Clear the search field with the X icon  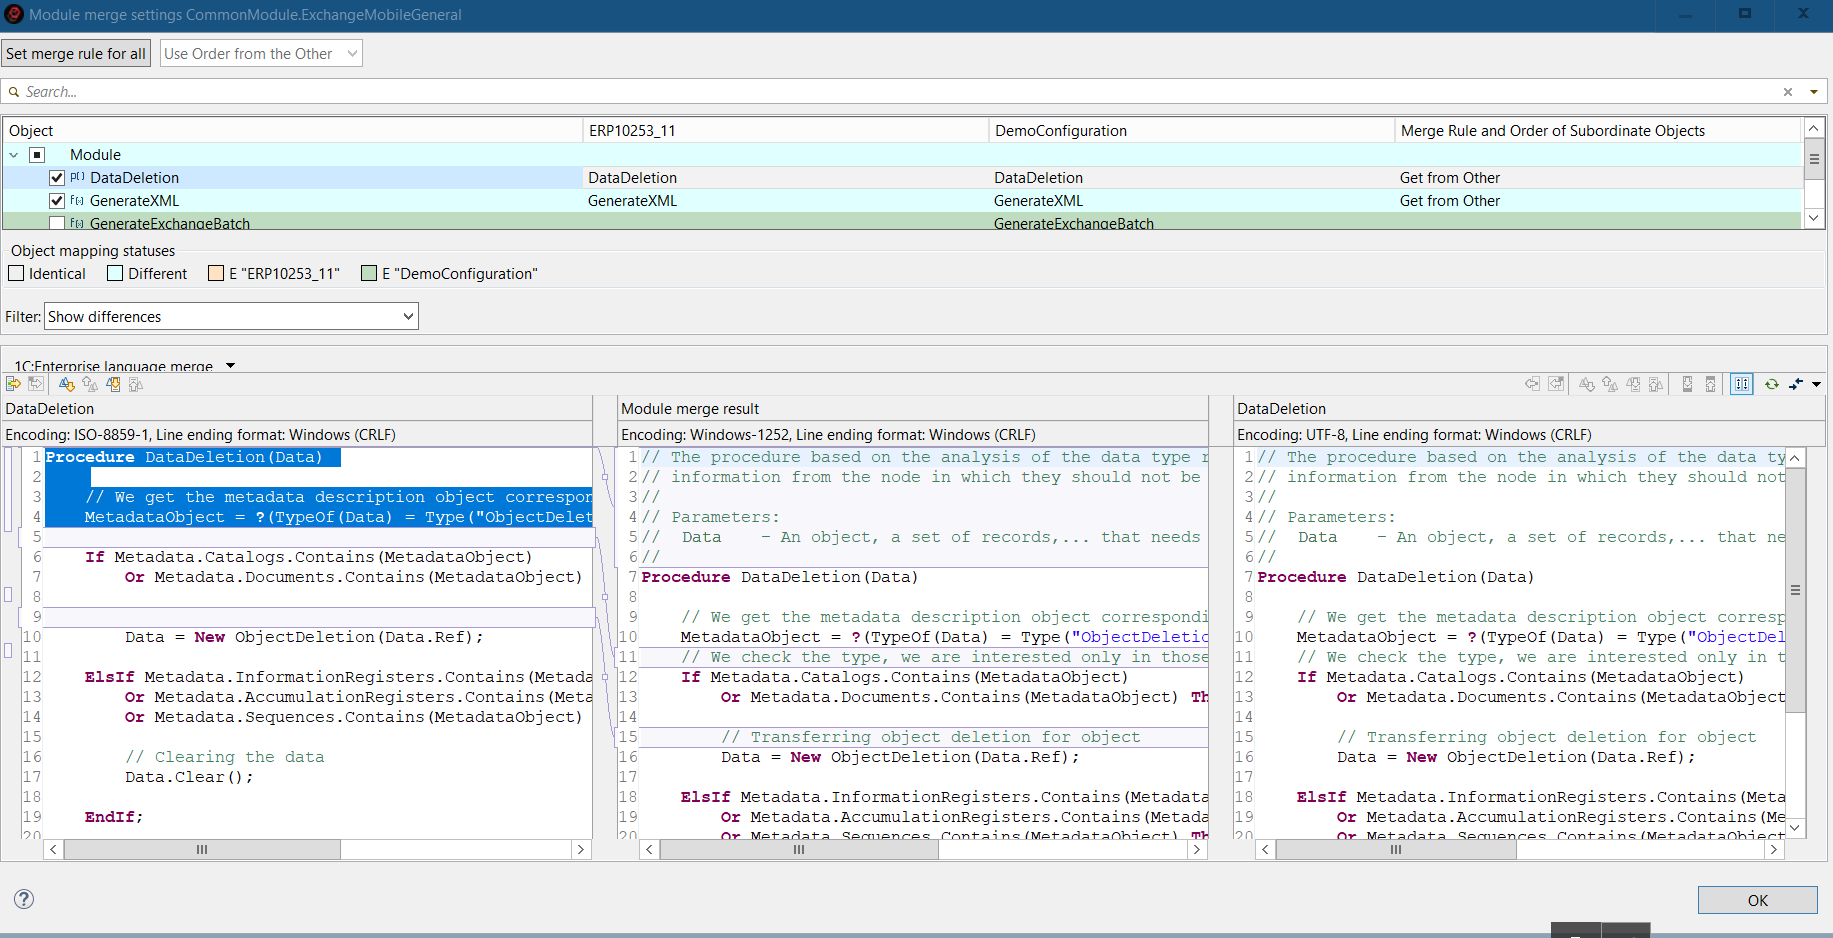(x=1787, y=92)
